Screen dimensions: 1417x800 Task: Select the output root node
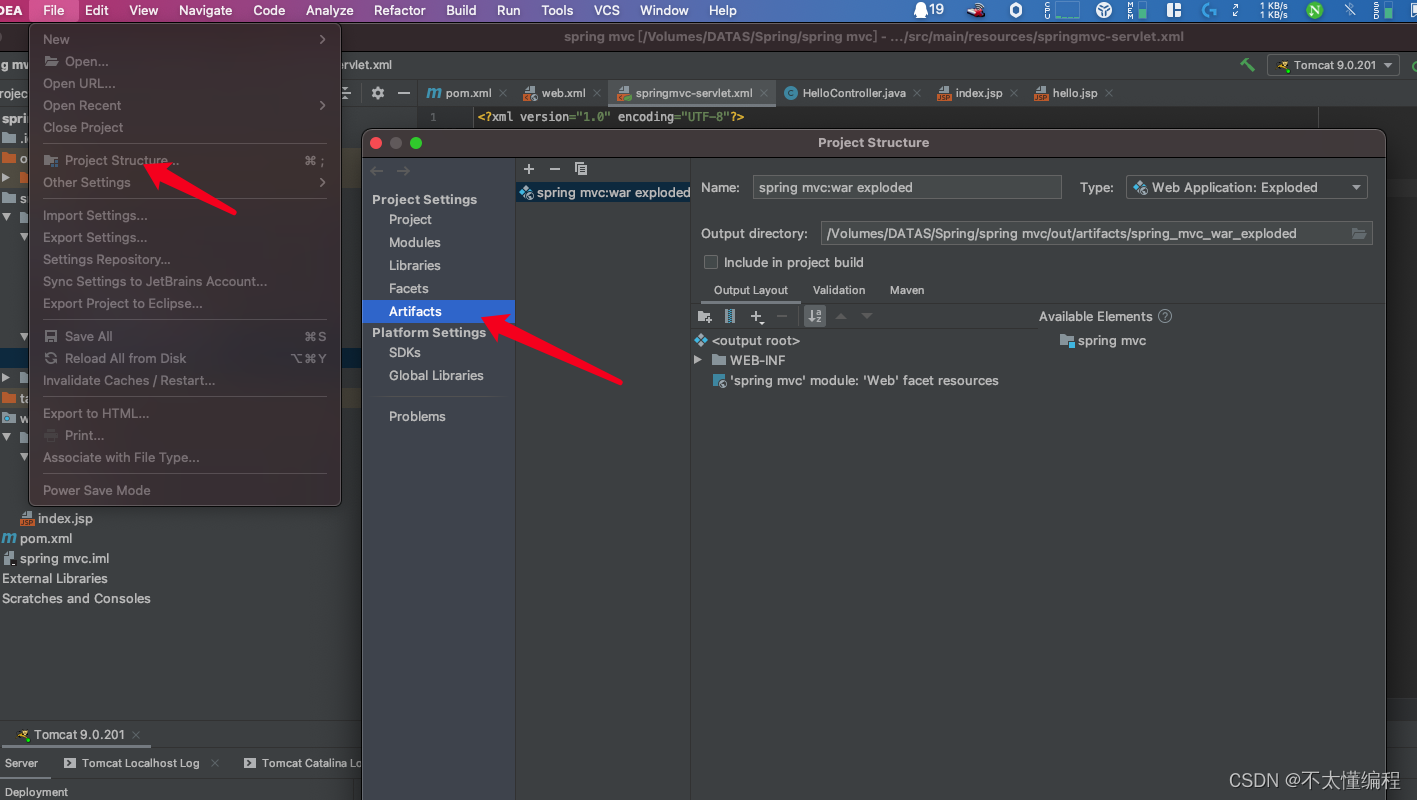click(747, 340)
